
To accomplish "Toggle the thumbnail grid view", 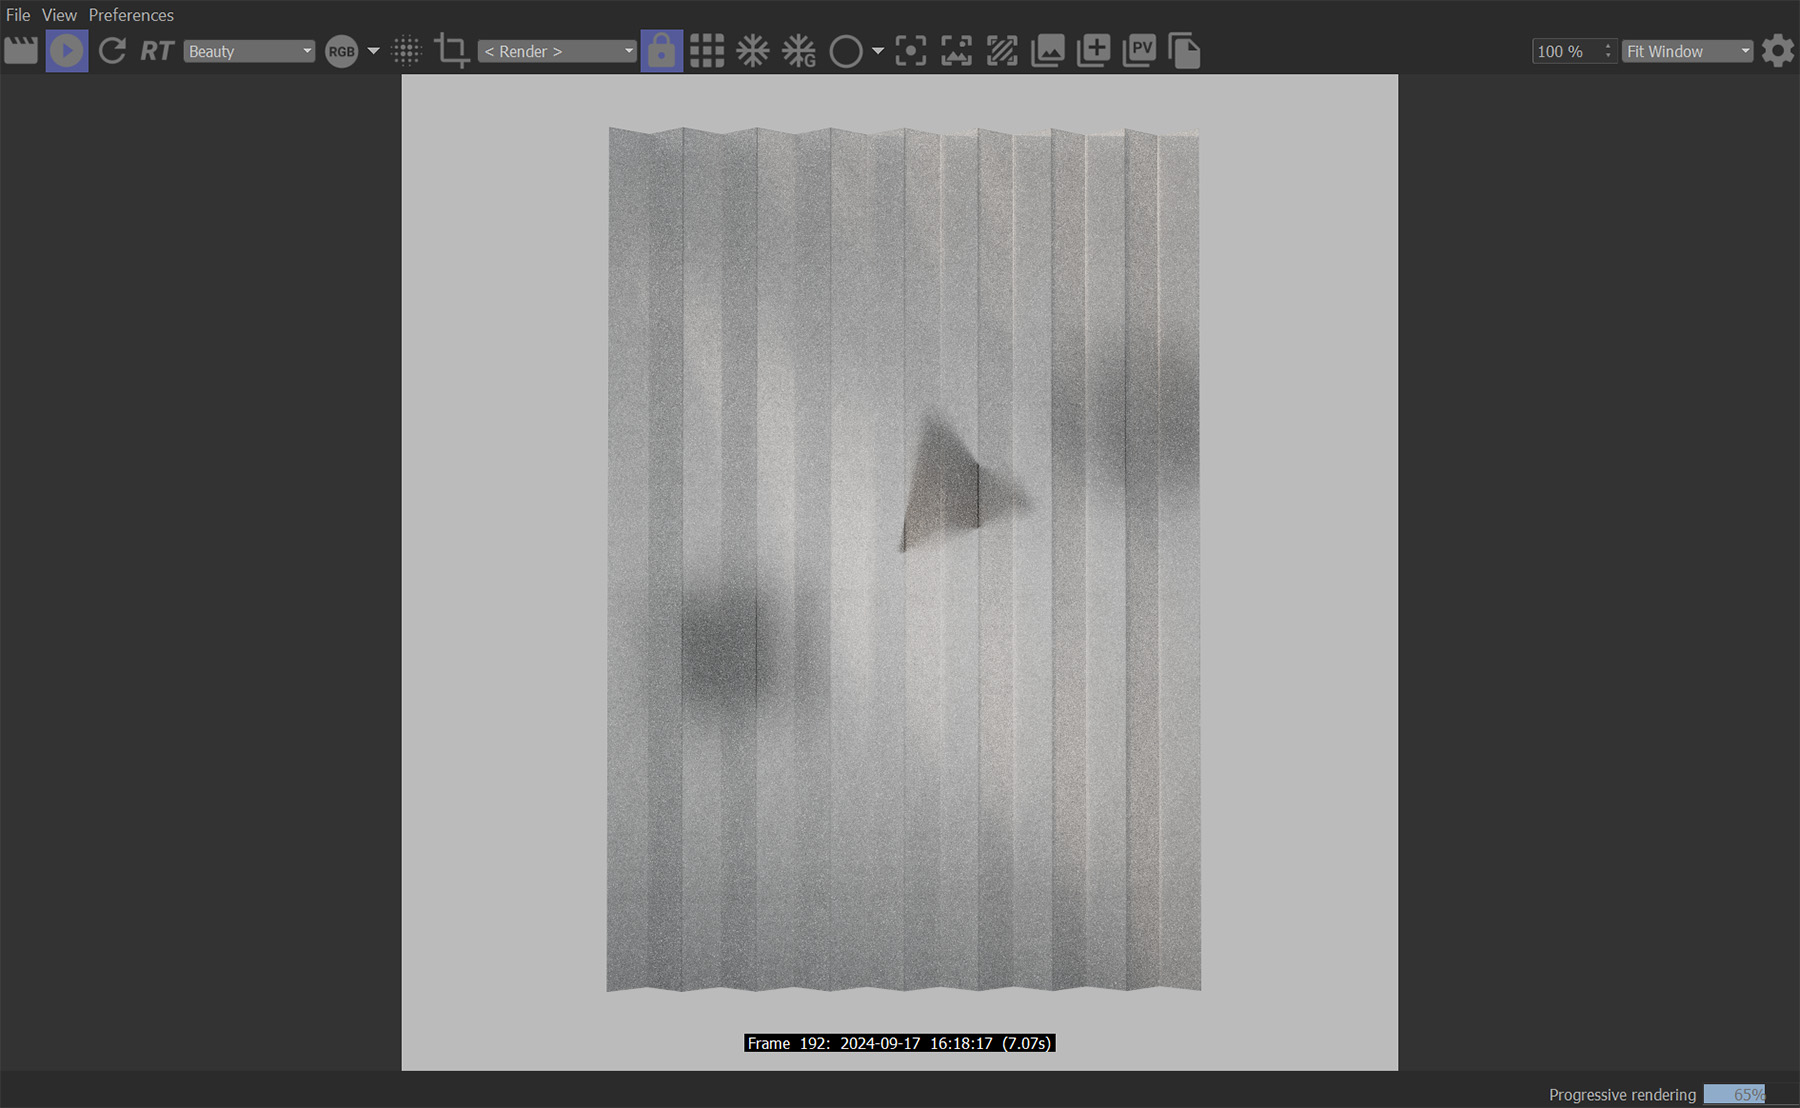I will [x=707, y=50].
